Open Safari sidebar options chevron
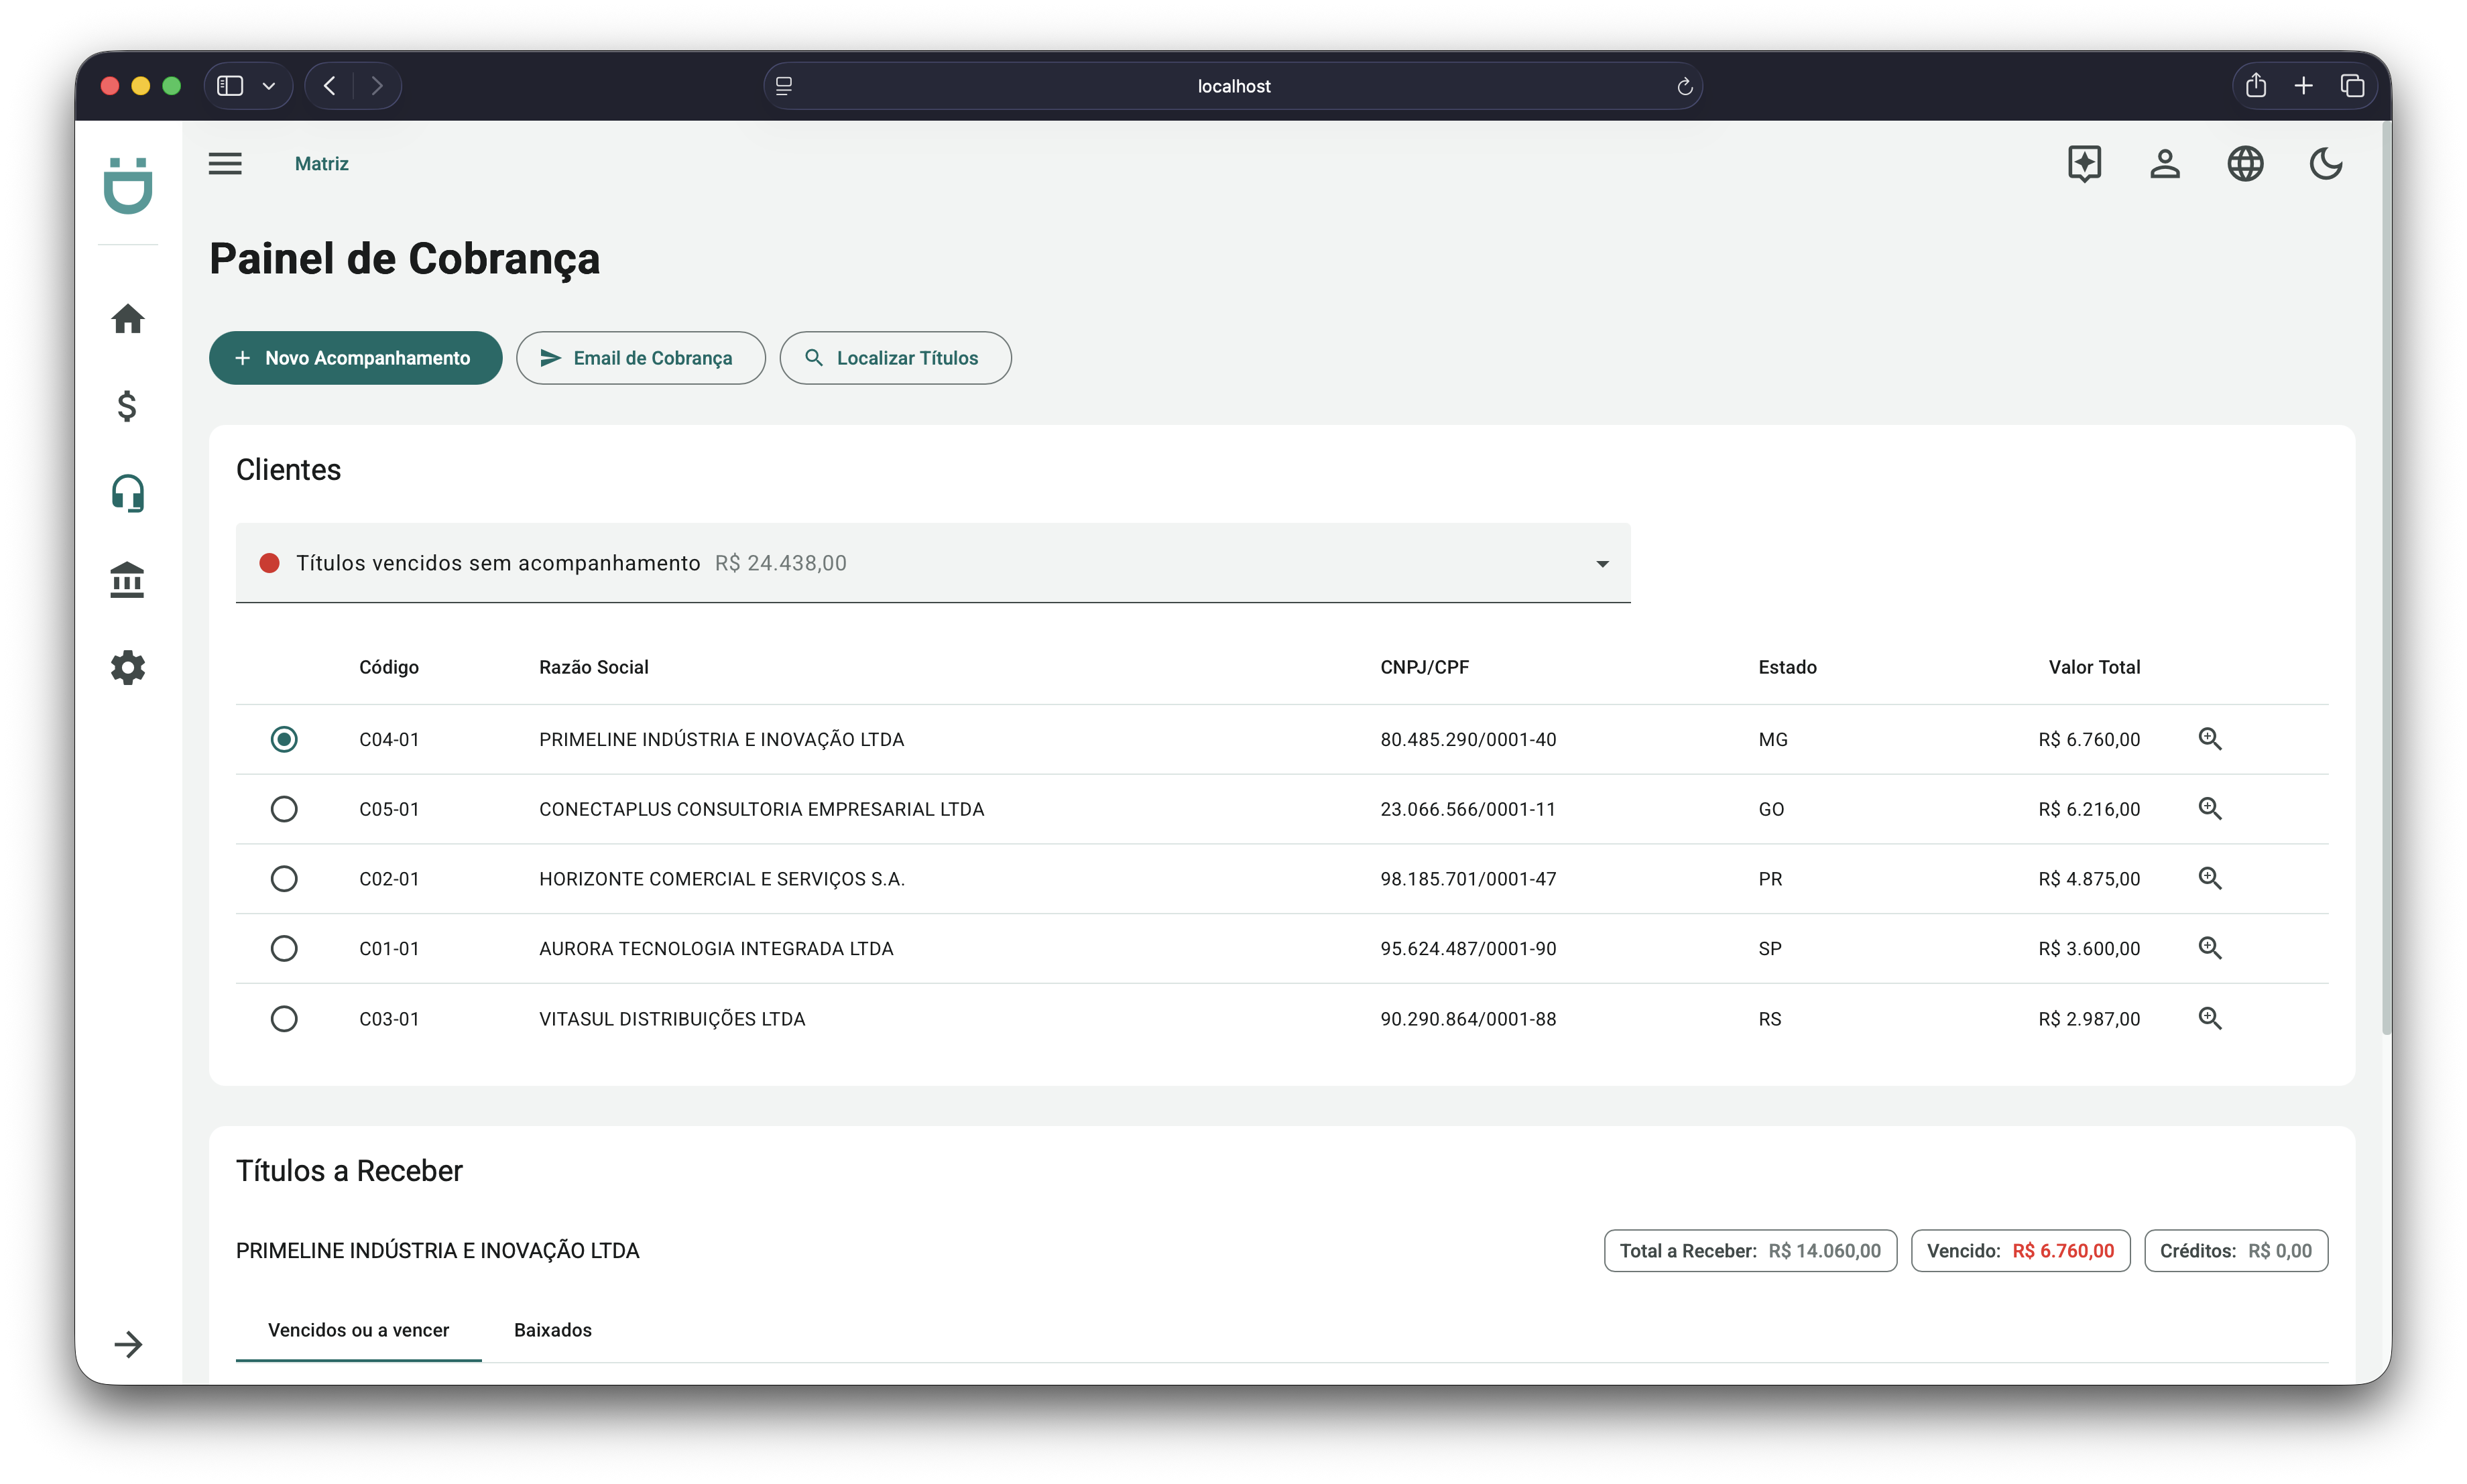The image size is (2467, 1484). 268,86
